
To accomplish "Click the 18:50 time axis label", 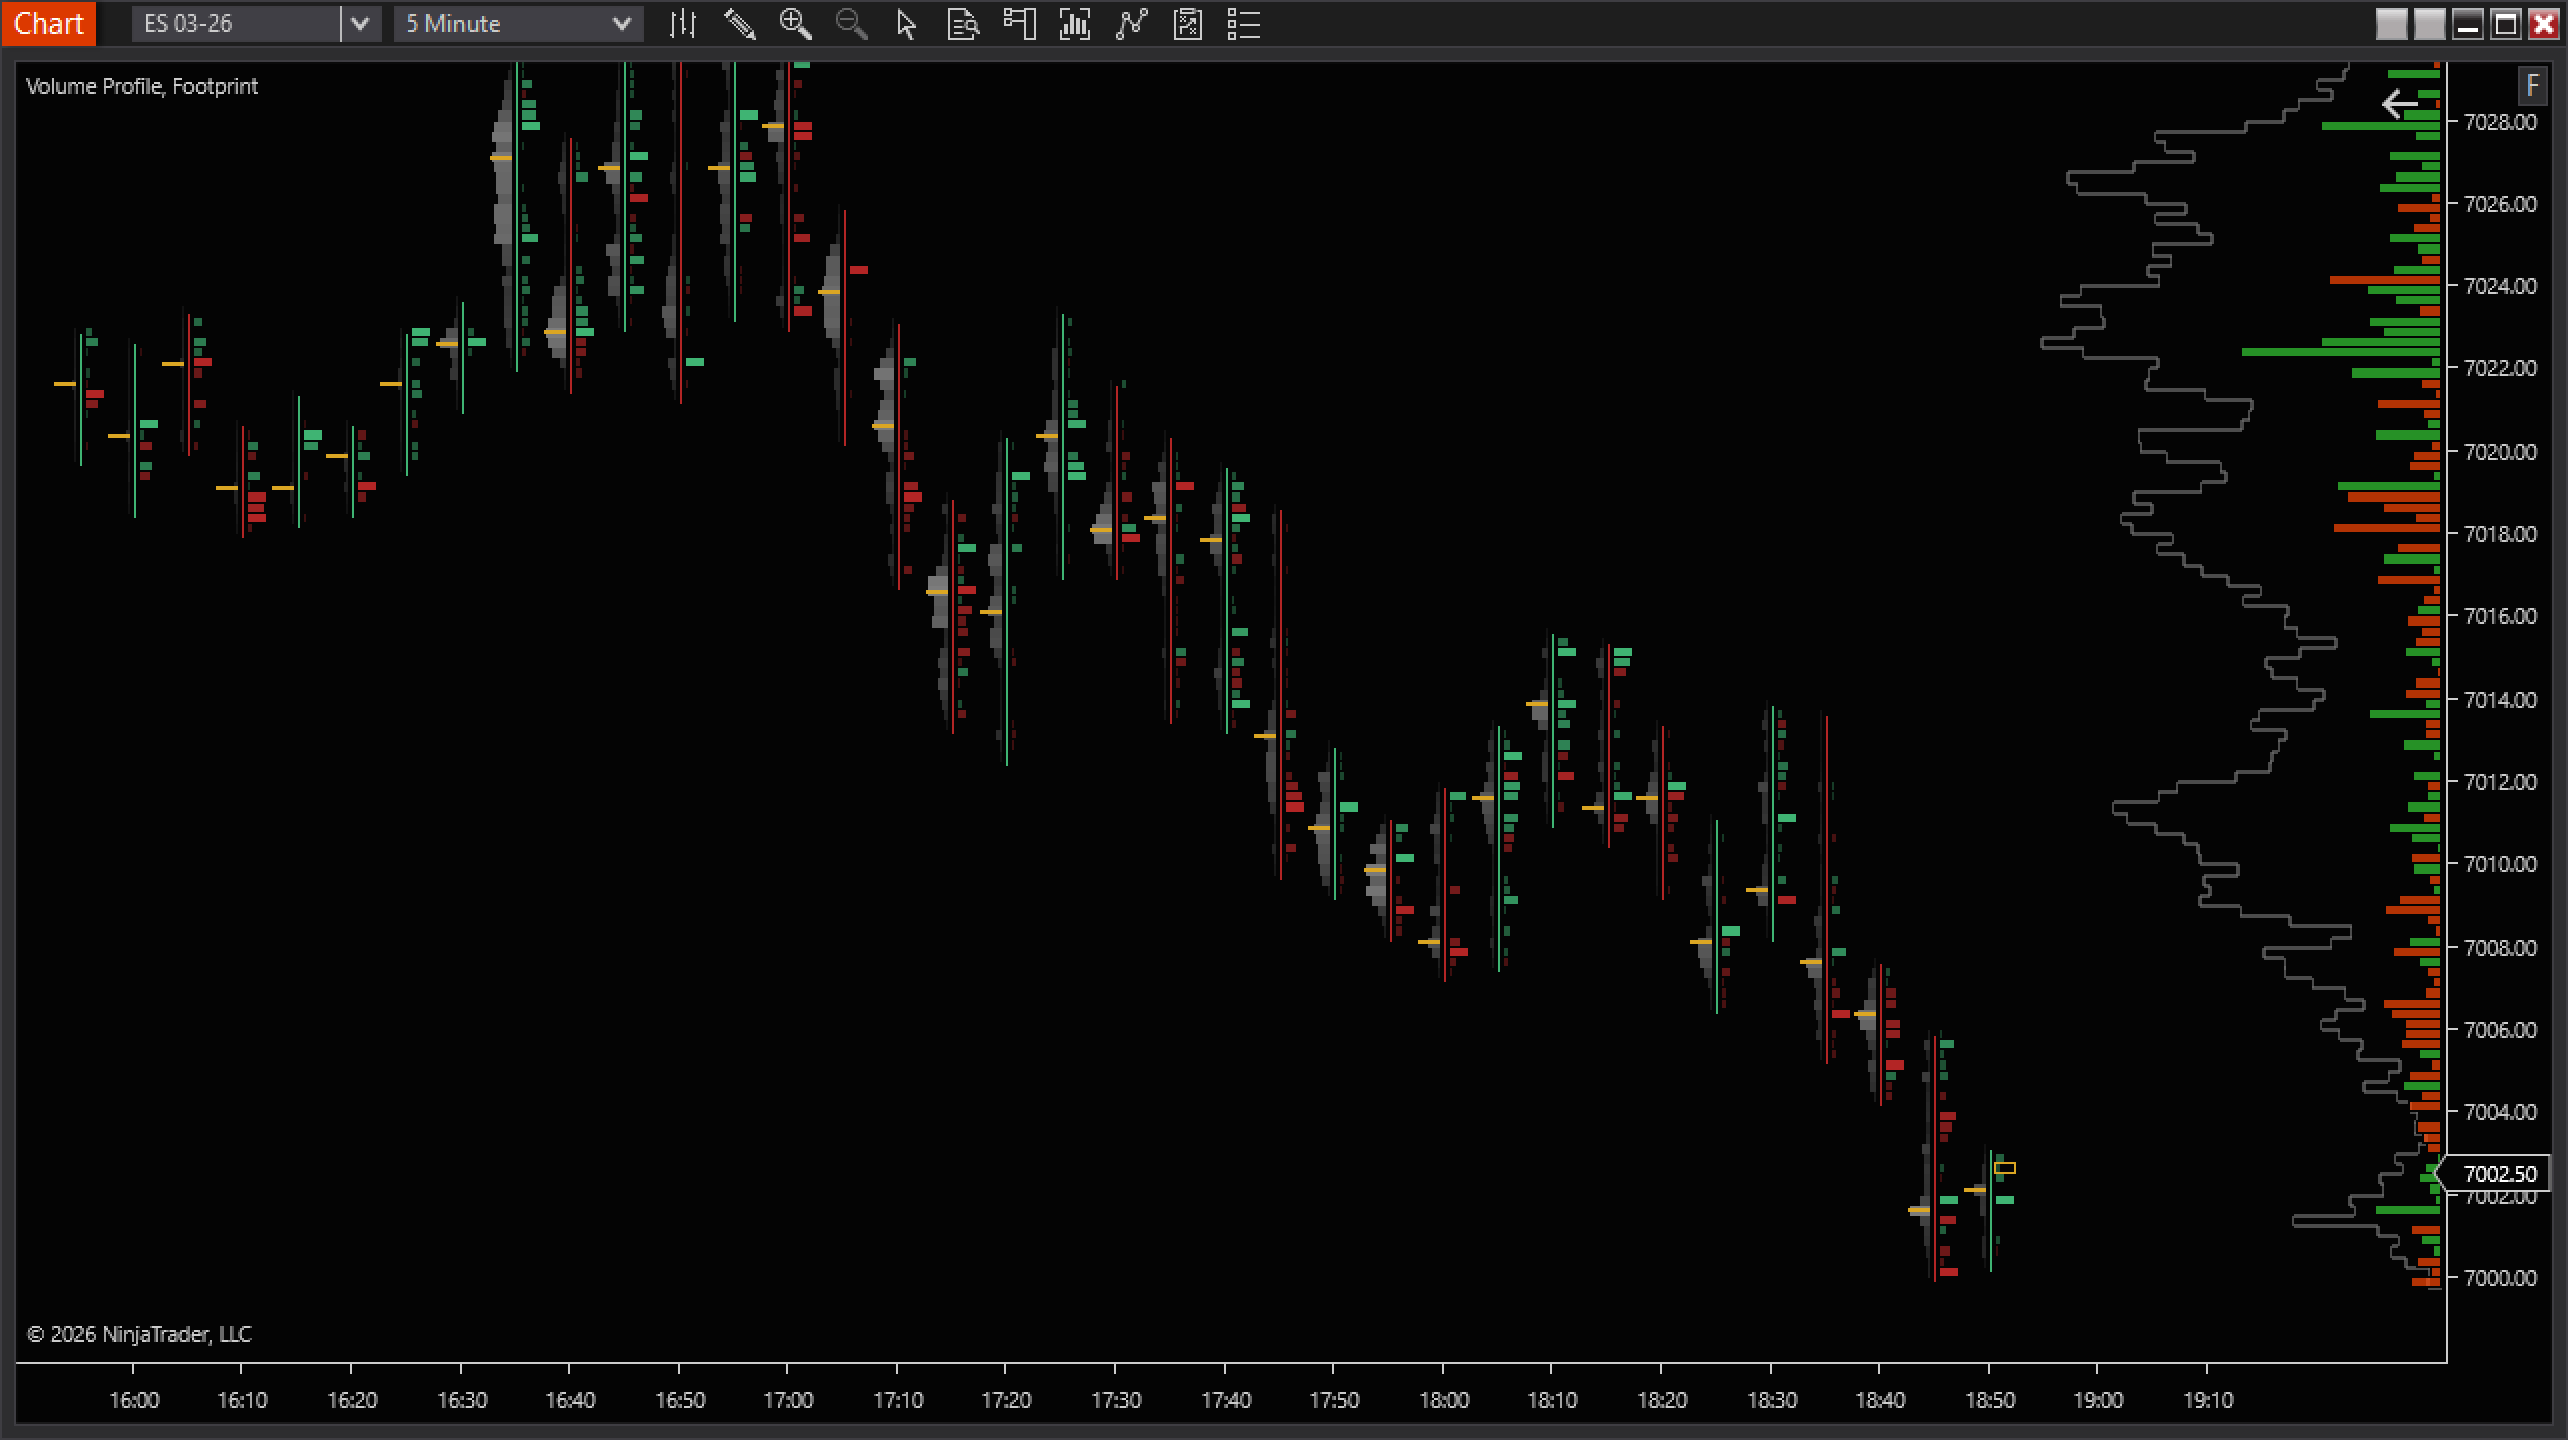I will [x=1990, y=1401].
